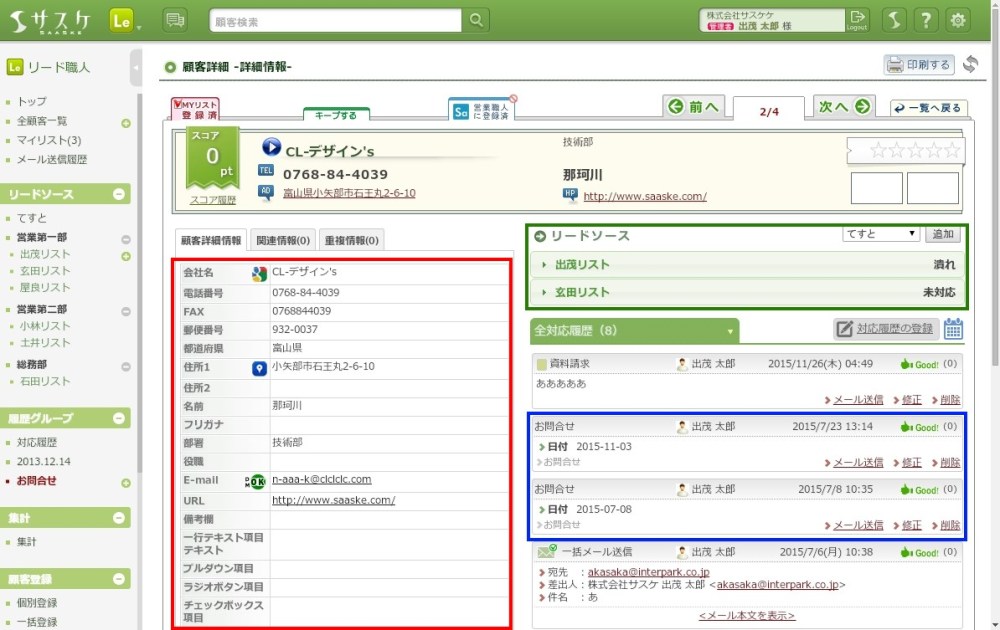Viewport: 1000px width, 630px height.
Task: Click the 印刷する print button
Action: point(918,65)
